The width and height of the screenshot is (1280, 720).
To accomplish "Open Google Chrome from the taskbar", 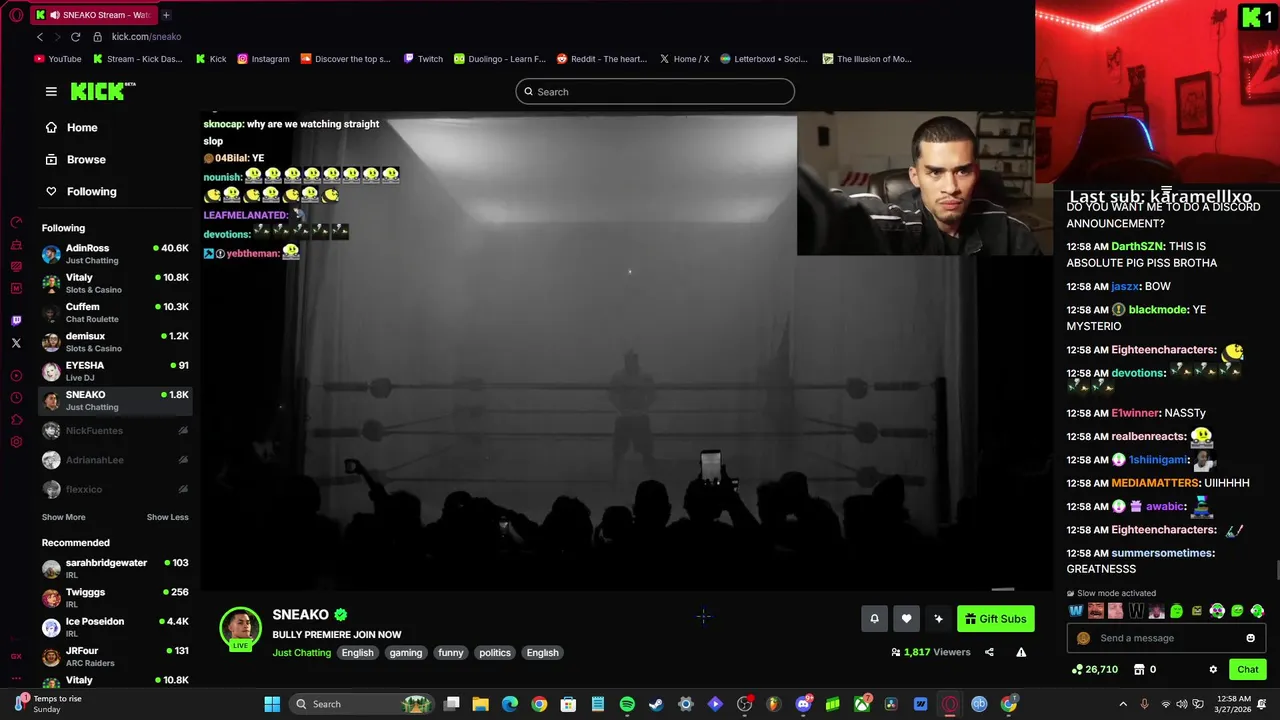I will pos(539,704).
